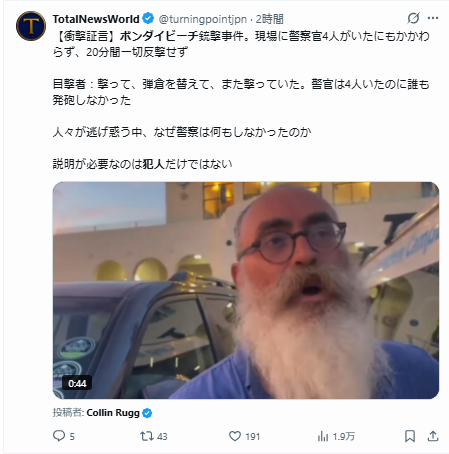This screenshot has width=449, height=454.
Task: Click the TotalNewsWorld display name
Action: click(96, 19)
